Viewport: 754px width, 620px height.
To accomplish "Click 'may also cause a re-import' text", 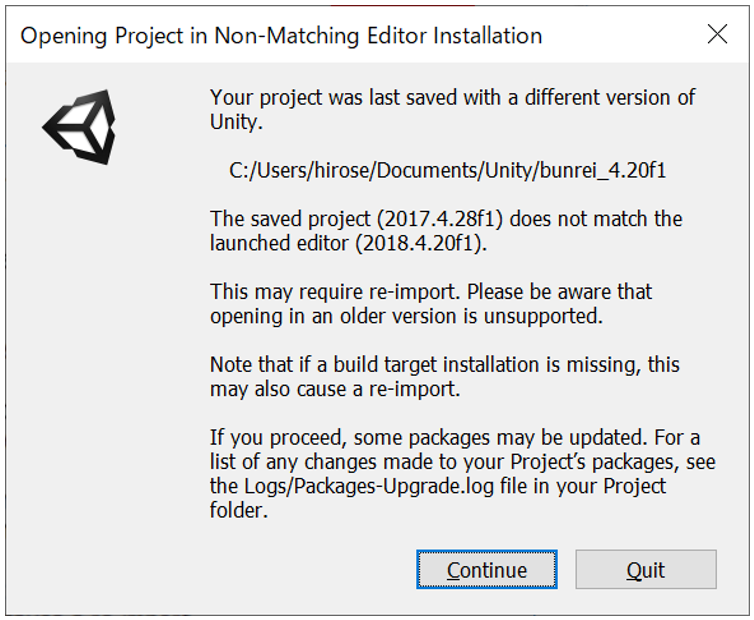I will [335, 389].
